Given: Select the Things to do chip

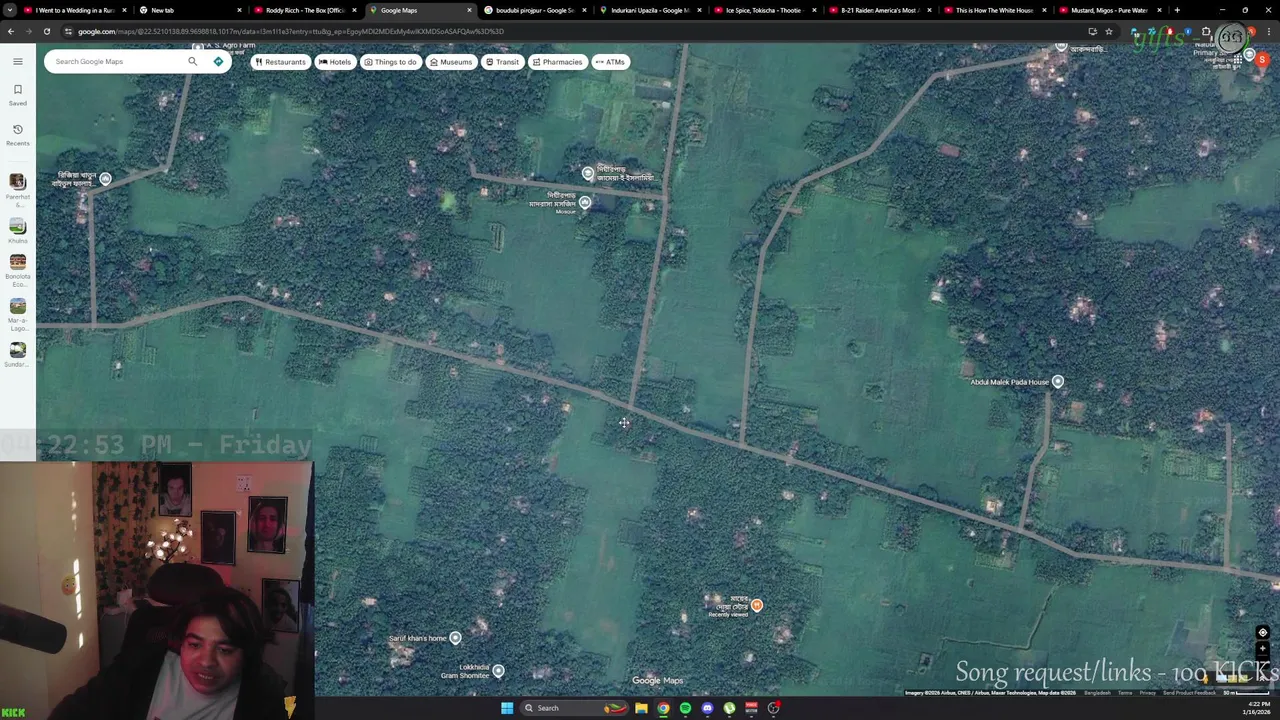Looking at the screenshot, I should (x=390, y=62).
